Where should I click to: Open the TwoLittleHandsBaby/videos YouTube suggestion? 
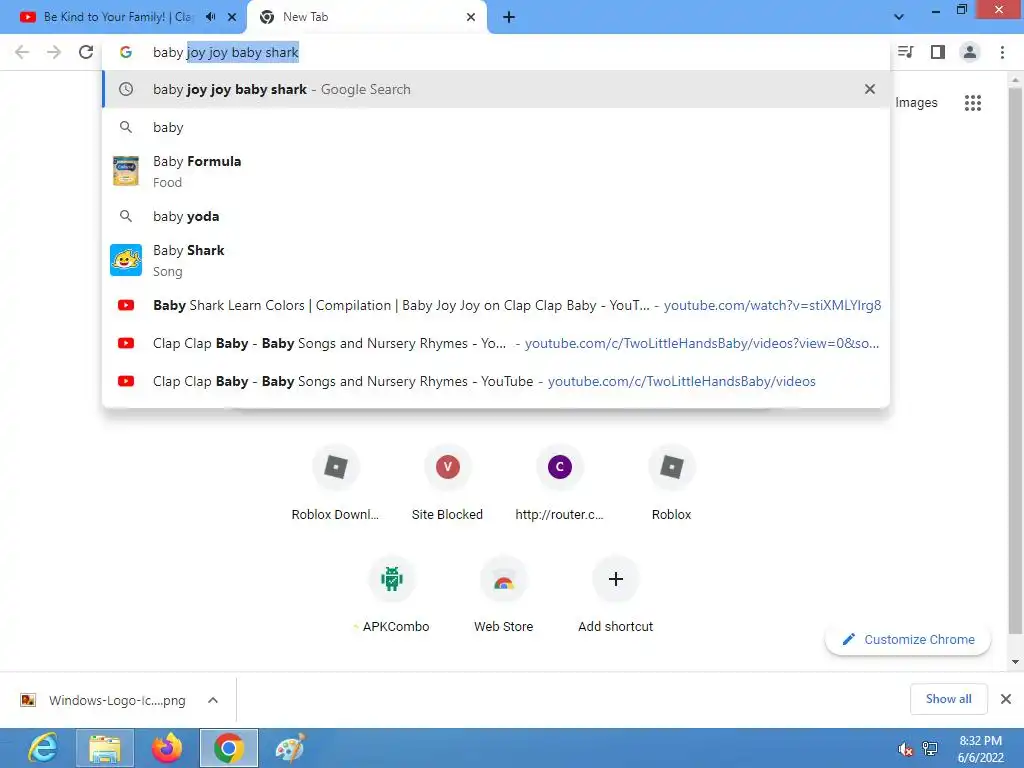496,381
